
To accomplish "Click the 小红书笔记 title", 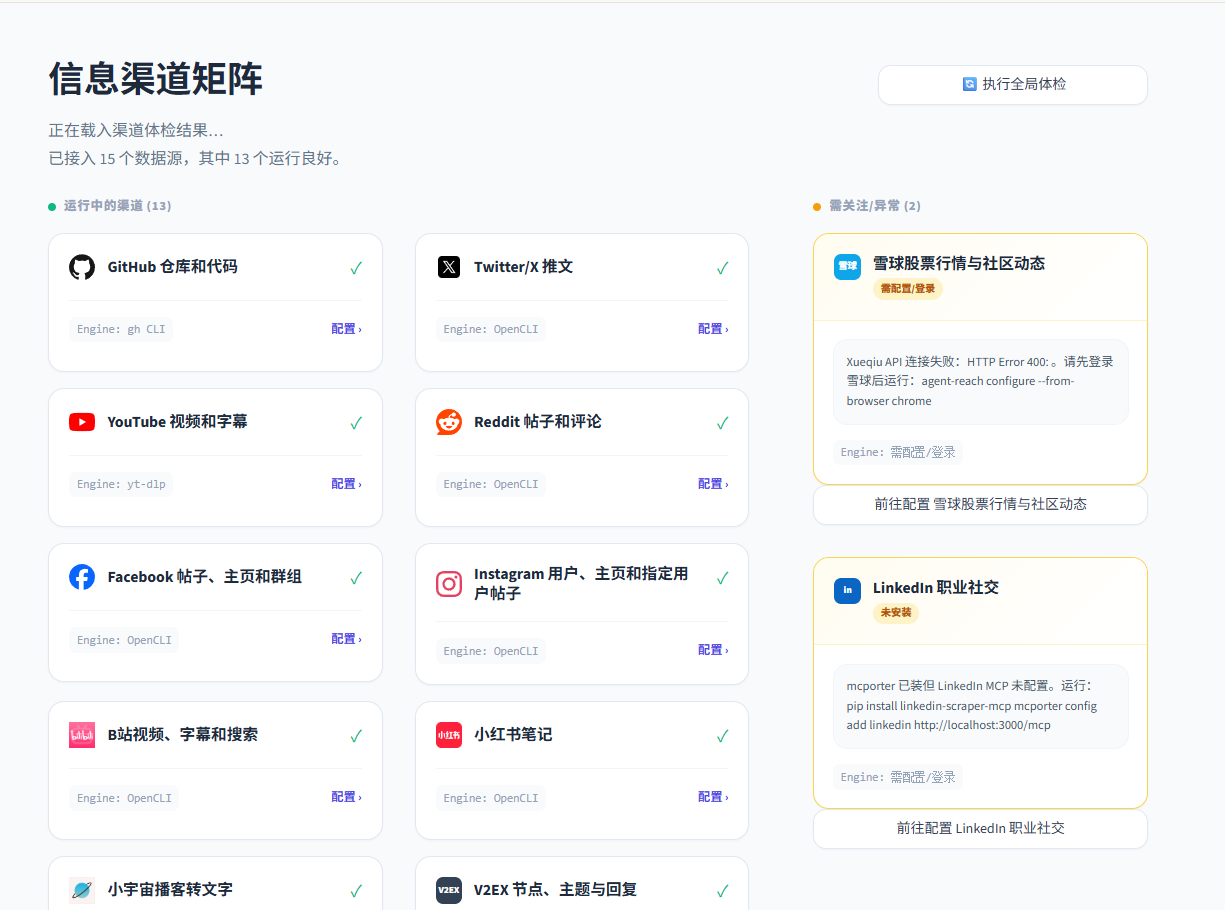I will tap(513, 735).
